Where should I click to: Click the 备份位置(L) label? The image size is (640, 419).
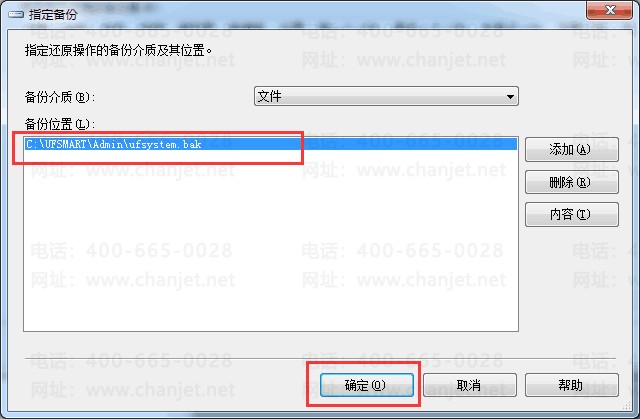(60, 124)
